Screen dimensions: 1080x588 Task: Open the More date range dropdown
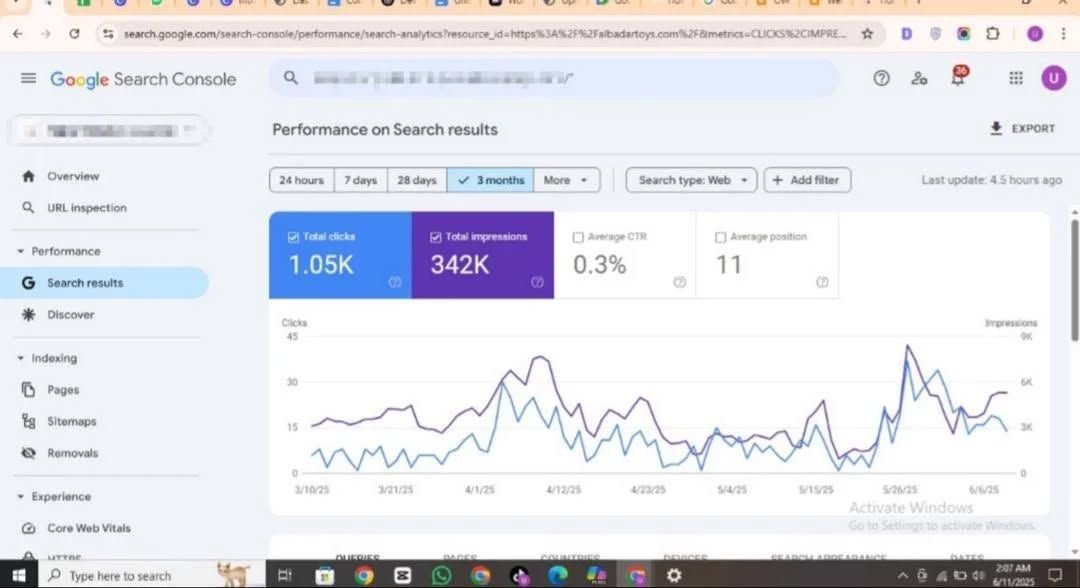566,180
